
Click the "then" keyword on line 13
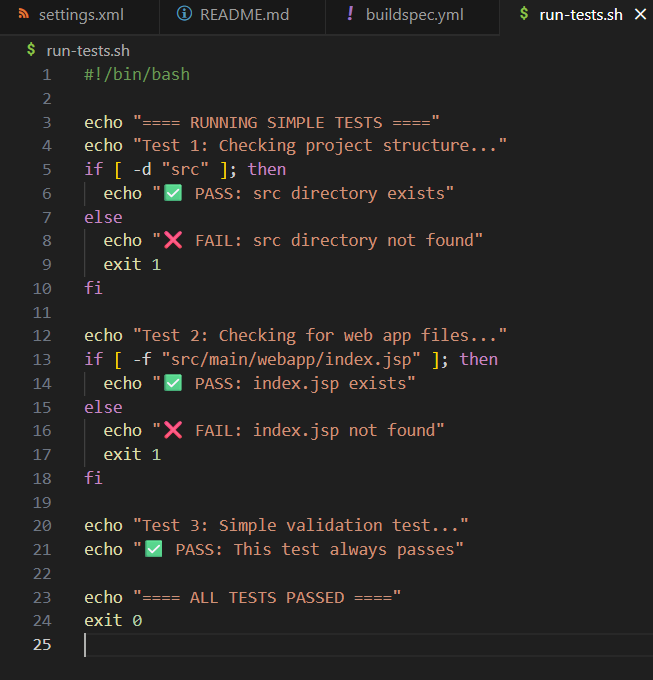479,360
